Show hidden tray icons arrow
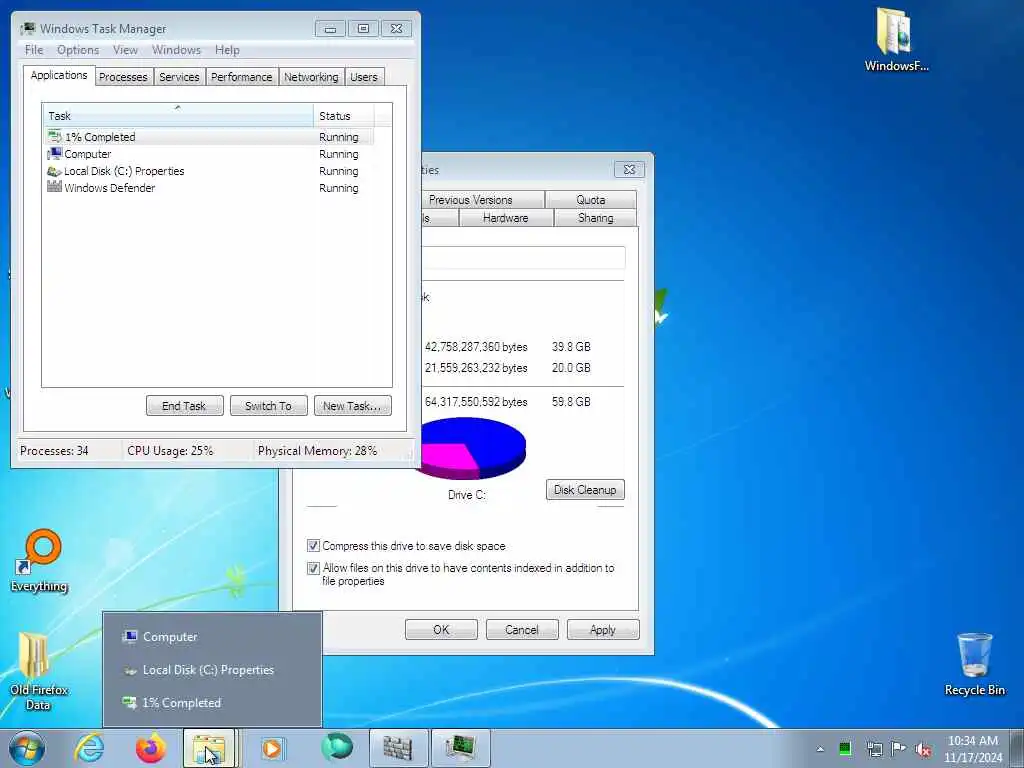 [820, 749]
